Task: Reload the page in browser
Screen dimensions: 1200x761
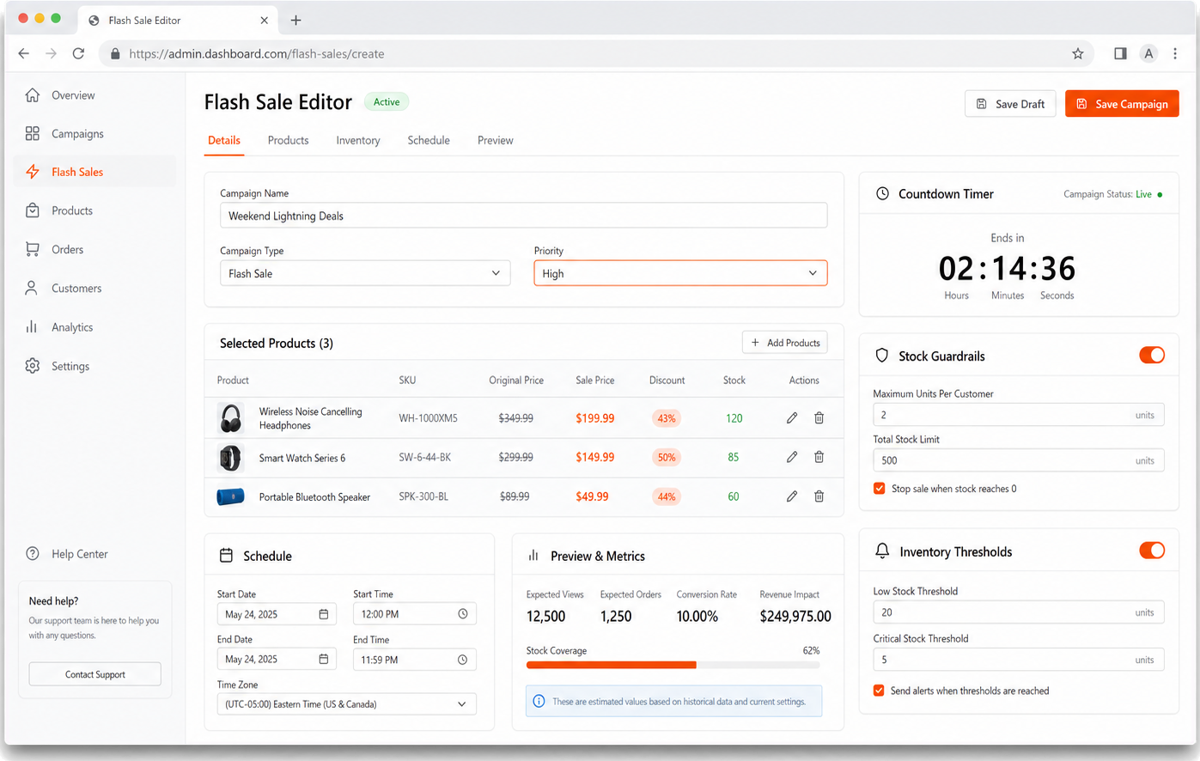Action: pos(78,54)
